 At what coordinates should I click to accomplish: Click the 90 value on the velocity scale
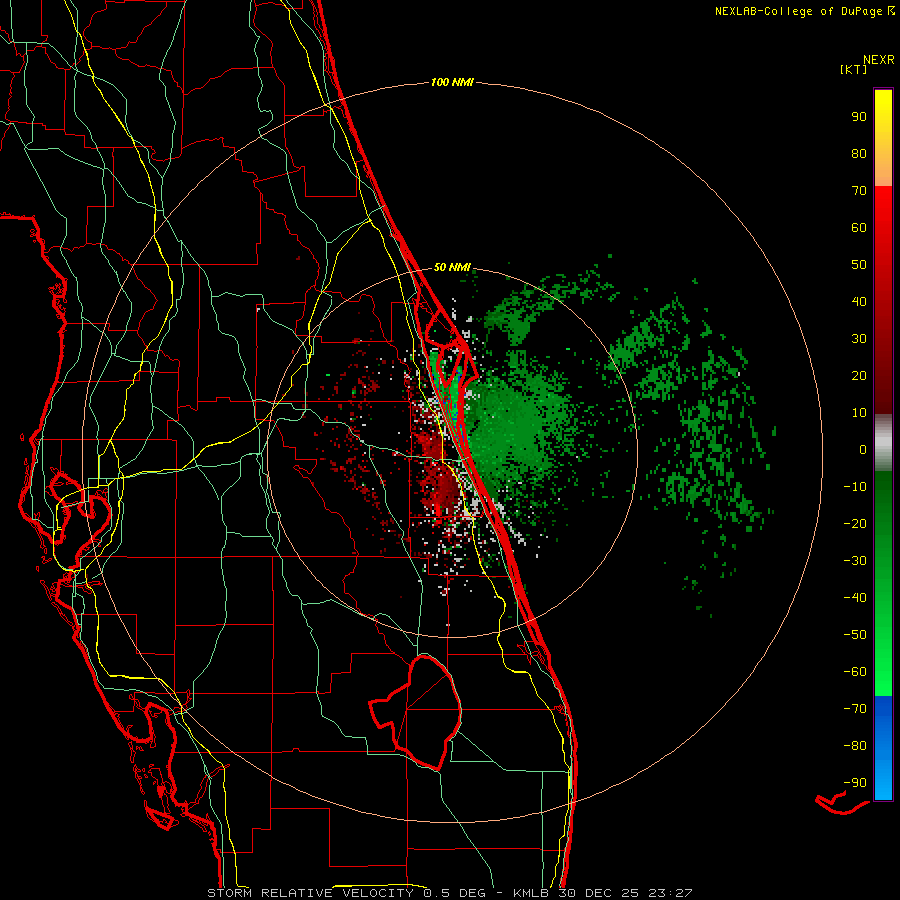coord(859,117)
